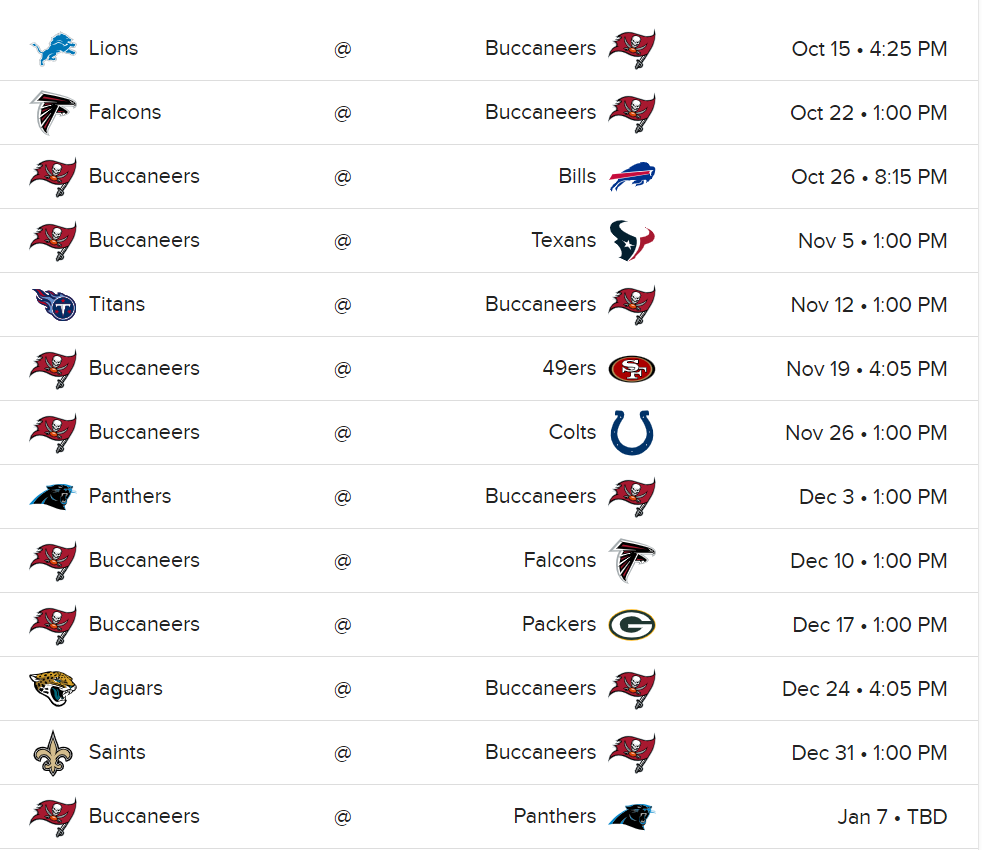This screenshot has width=982, height=850.
Task: Click the Colts horseshoe logo
Action: 632,433
